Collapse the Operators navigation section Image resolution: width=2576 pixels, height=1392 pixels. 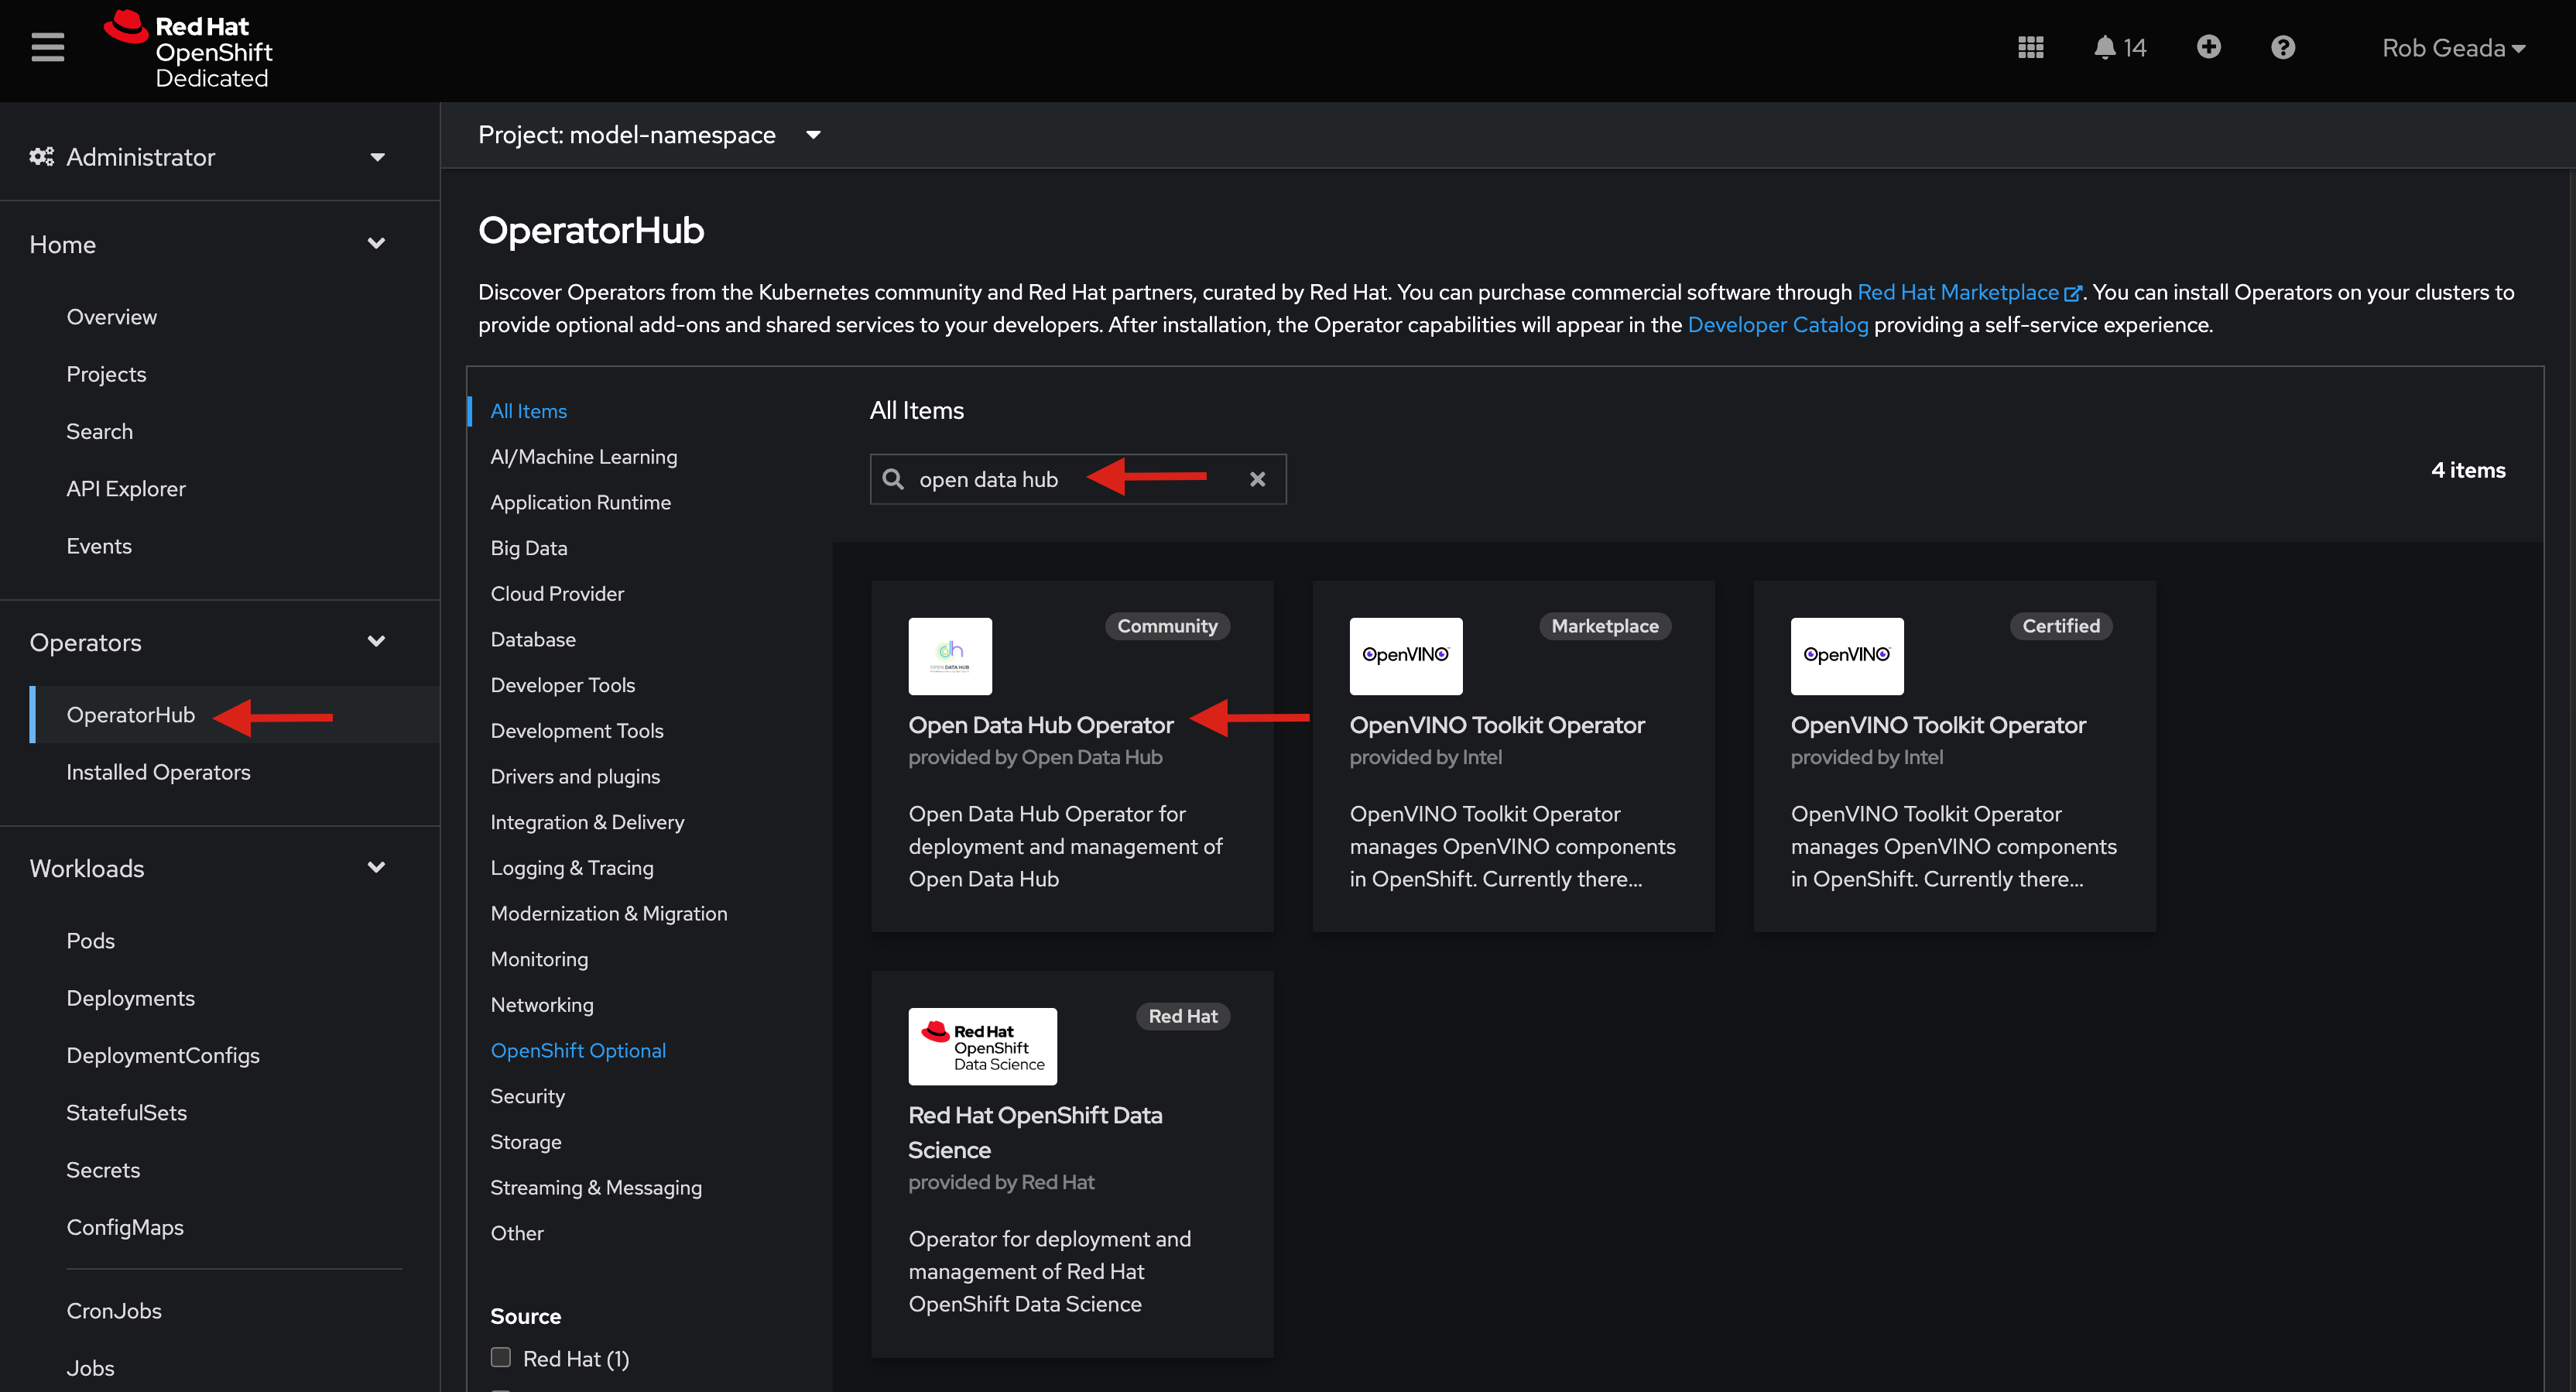(208, 642)
